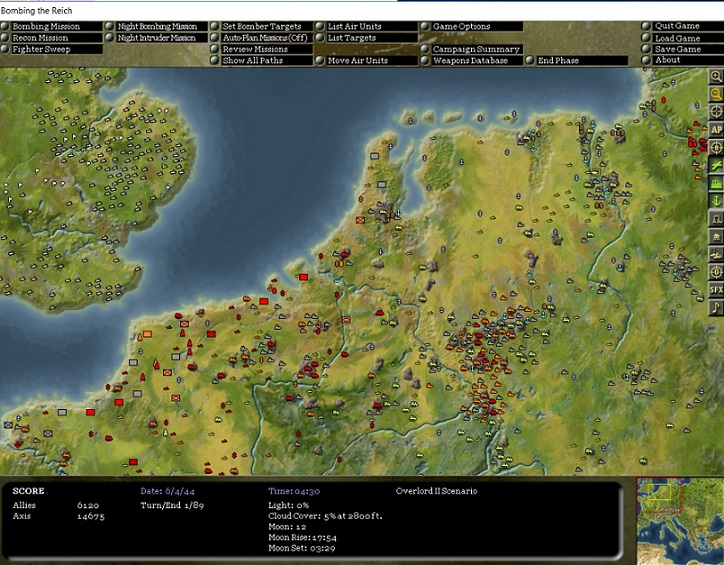Click the Moon Rise: 17:54 text
The width and height of the screenshot is (724, 565).
tap(302, 538)
